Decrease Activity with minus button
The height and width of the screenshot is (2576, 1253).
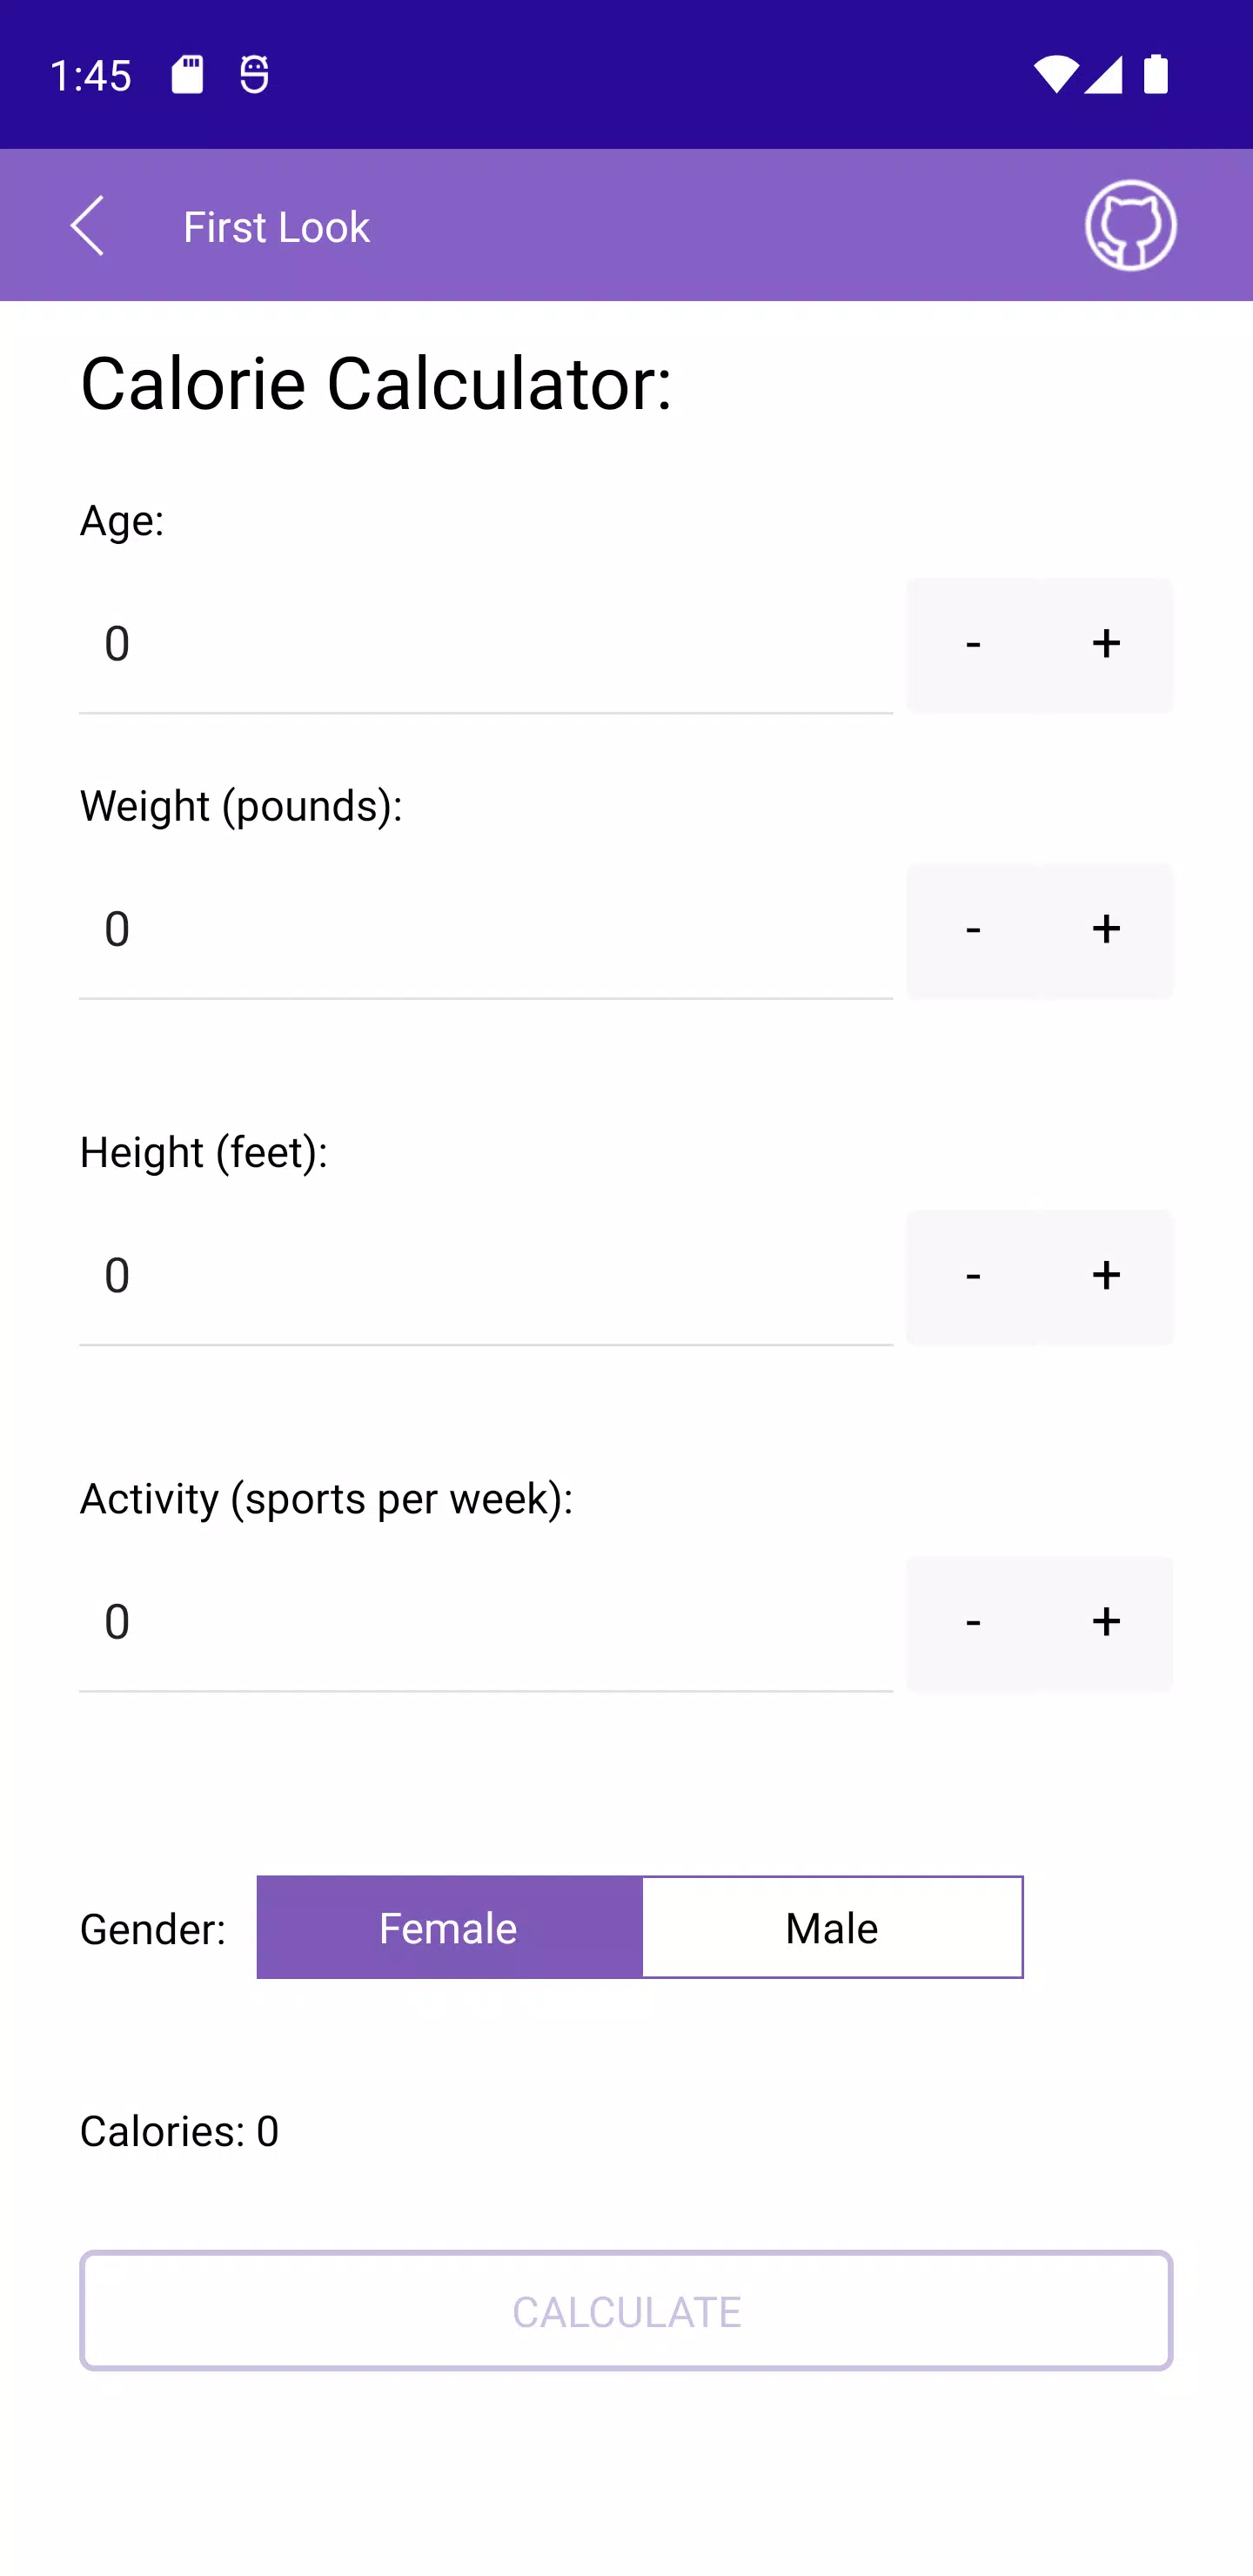973,1622
